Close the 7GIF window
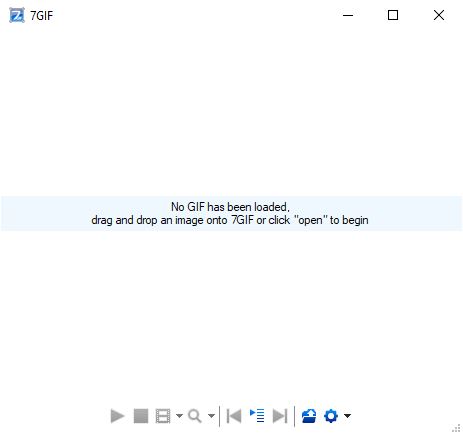The image size is (463, 435). pyautogui.click(x=439, y=15)
